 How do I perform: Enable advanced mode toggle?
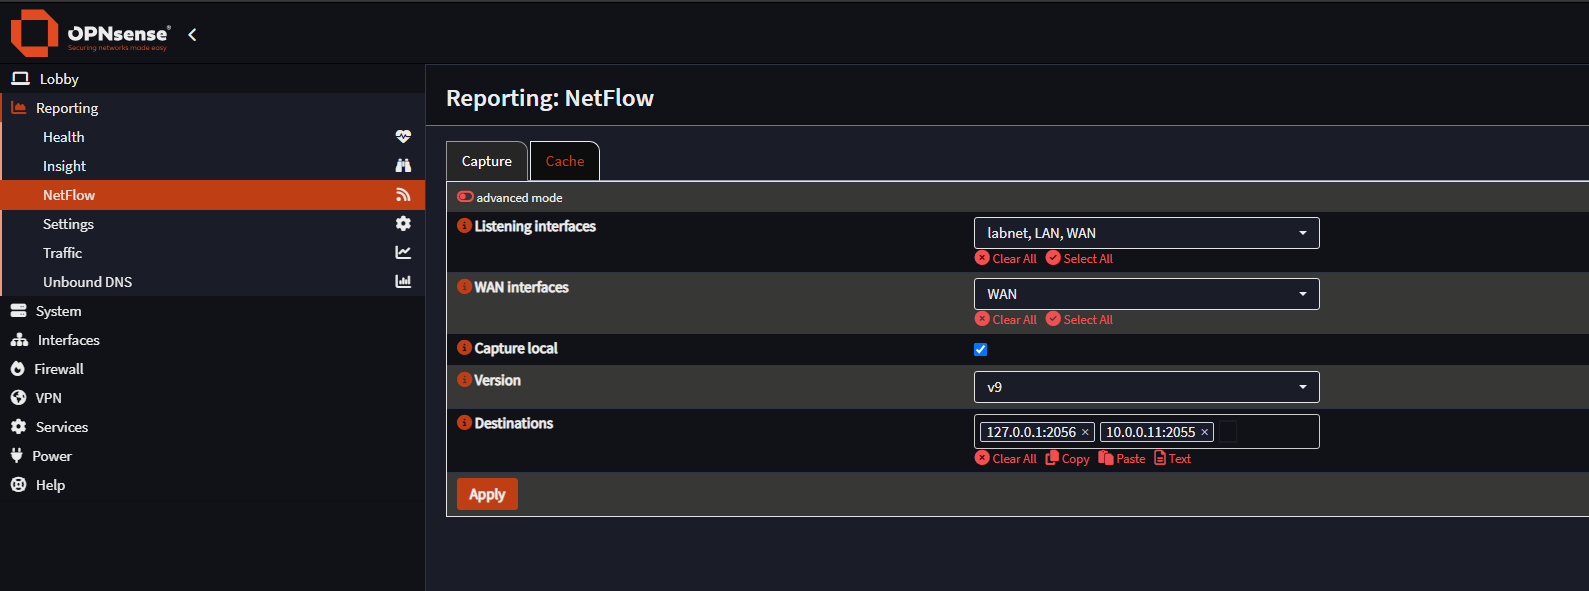[x=464, y=197]
